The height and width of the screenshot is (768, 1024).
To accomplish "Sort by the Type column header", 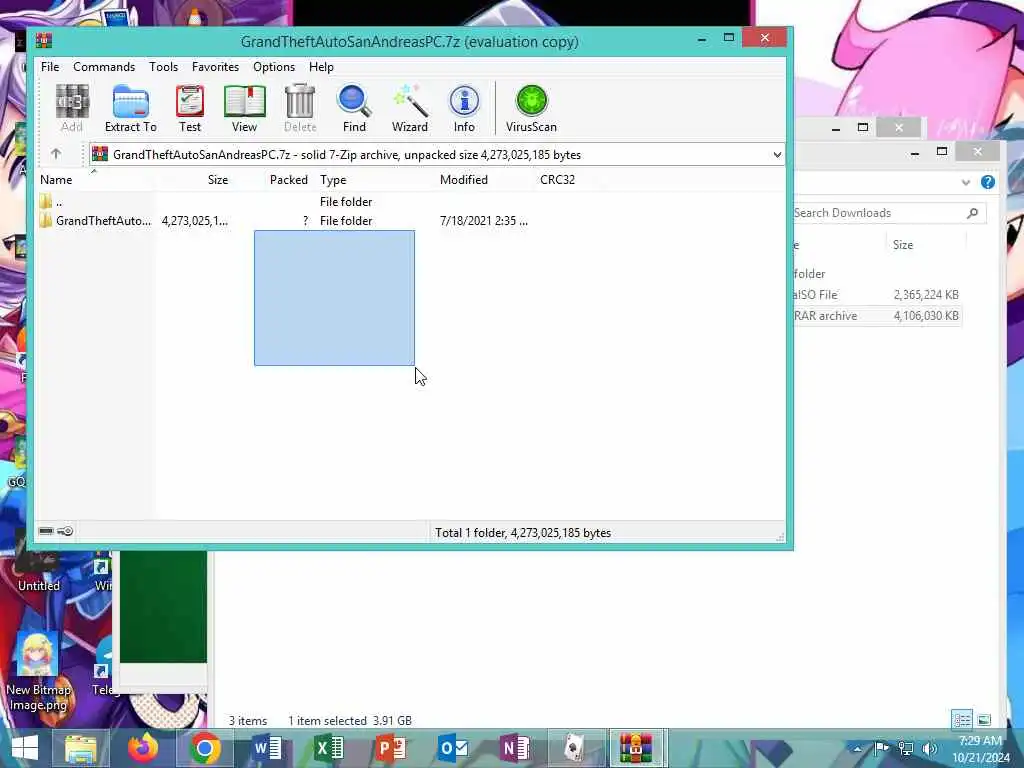I will coord(374,180).
